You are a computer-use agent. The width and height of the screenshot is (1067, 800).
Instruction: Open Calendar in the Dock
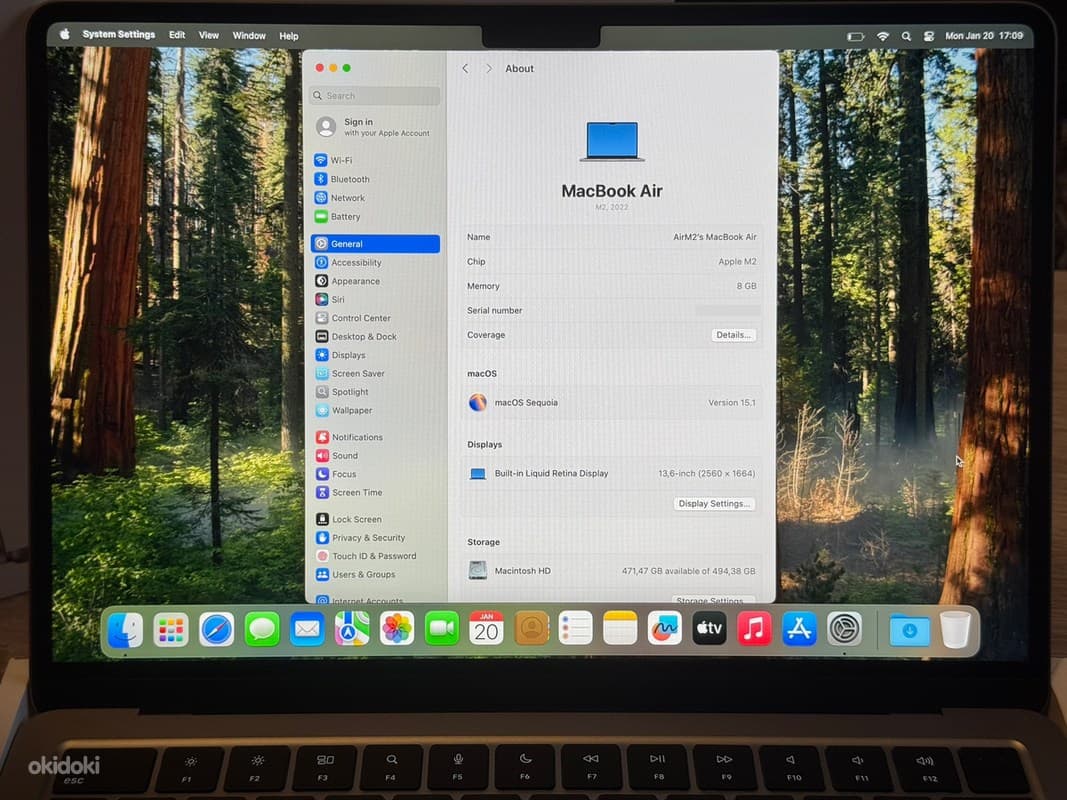(x=487, y=628)
